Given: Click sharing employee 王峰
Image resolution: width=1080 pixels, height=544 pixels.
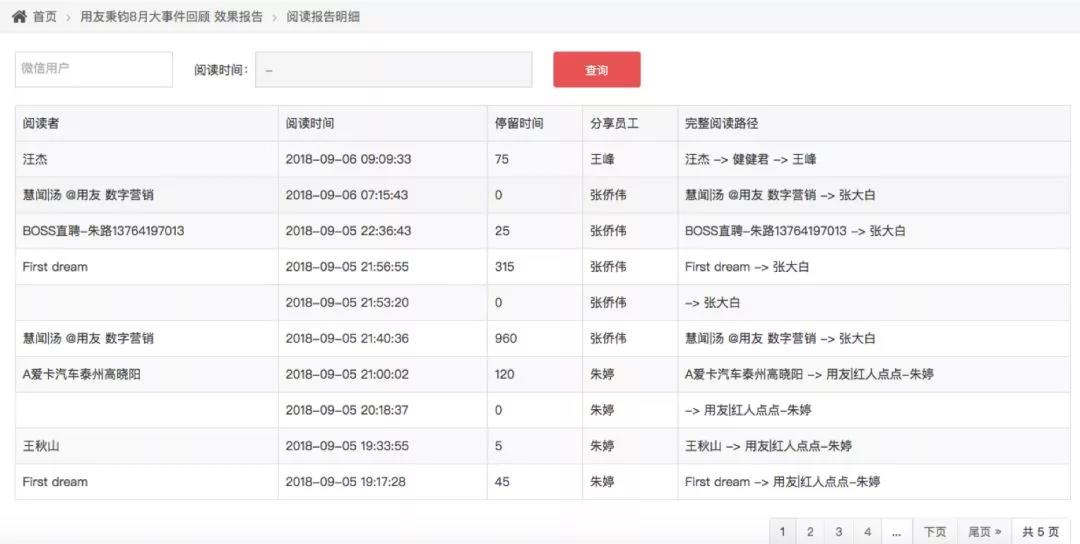Looking at the screenshot, I should 602,159.
